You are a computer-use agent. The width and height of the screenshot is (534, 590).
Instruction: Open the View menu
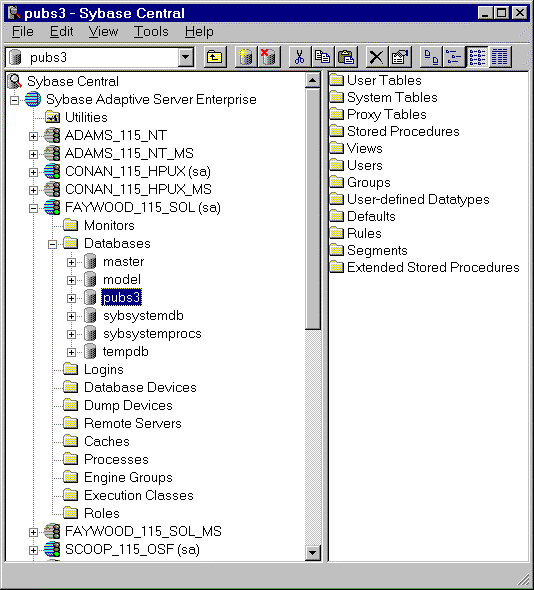click(103, 32)
